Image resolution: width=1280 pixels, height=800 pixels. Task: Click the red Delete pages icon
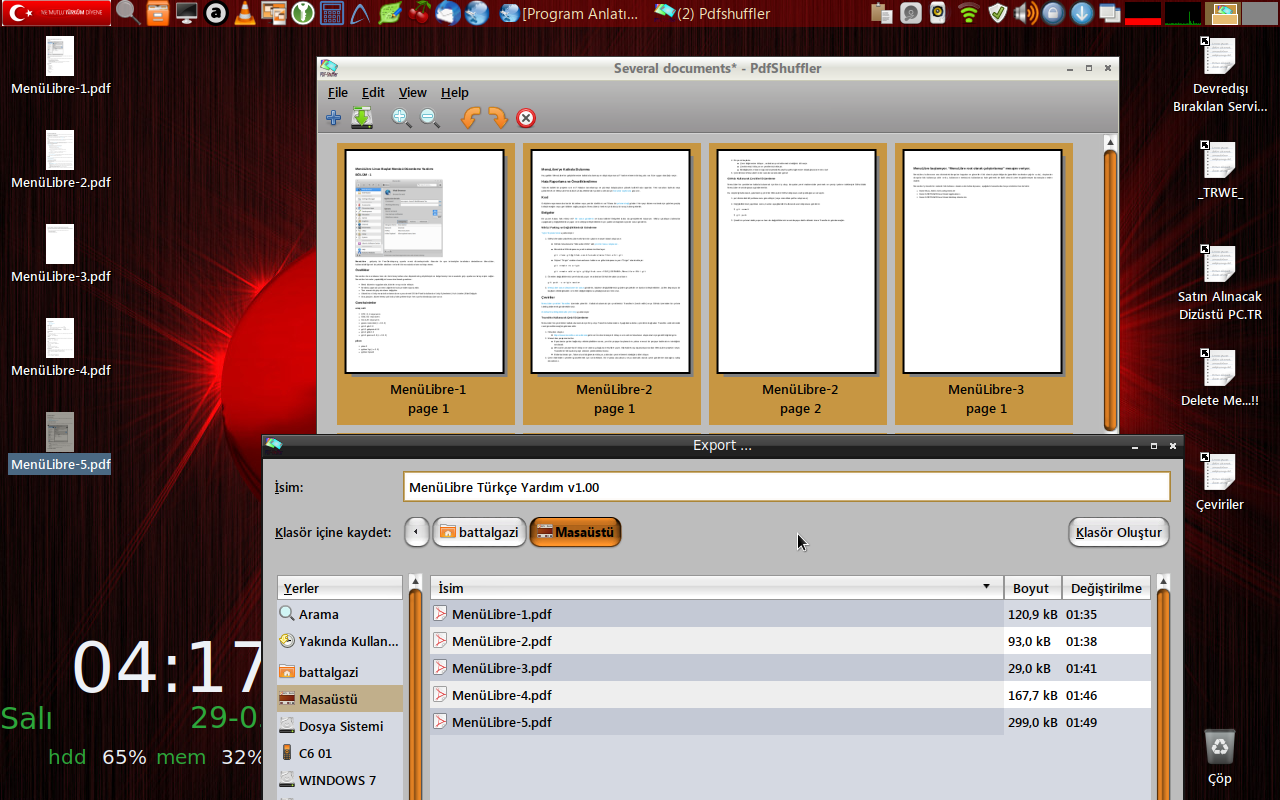[526, 118]
